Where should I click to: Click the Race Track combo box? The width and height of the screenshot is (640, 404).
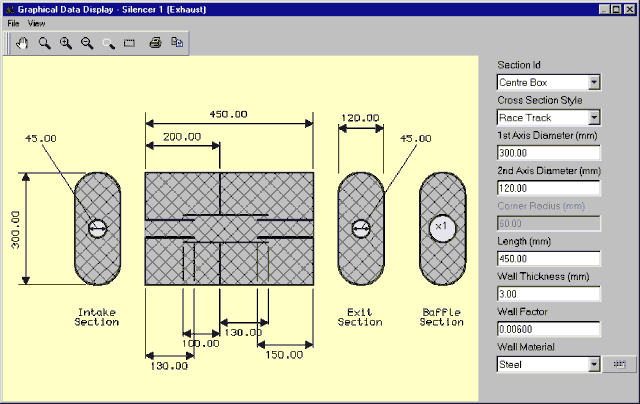point(549,118)
